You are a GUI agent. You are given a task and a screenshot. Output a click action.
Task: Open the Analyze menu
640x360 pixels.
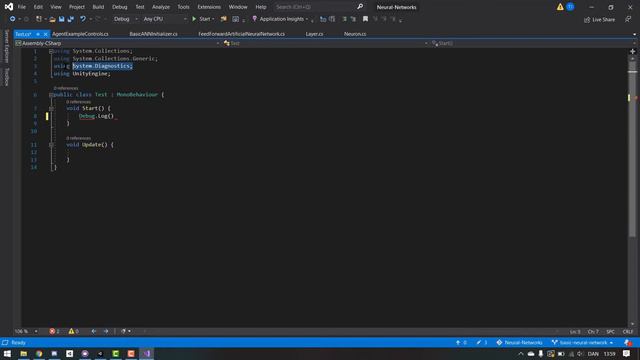(x=161, y=7)
